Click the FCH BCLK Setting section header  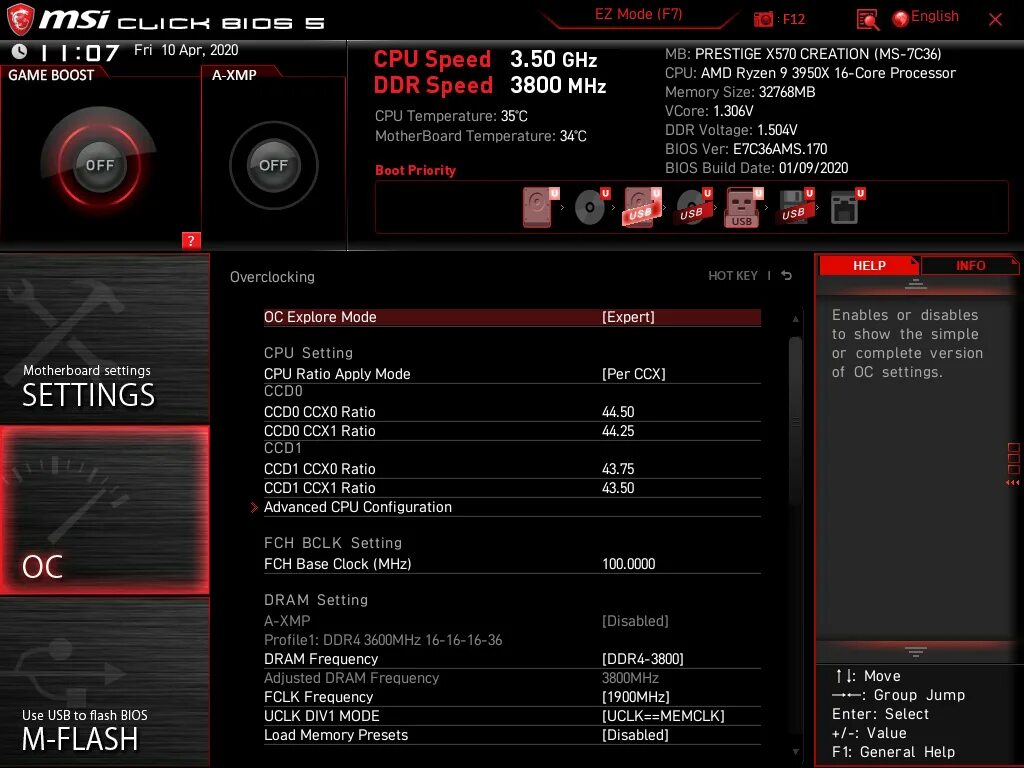point(333,543)
